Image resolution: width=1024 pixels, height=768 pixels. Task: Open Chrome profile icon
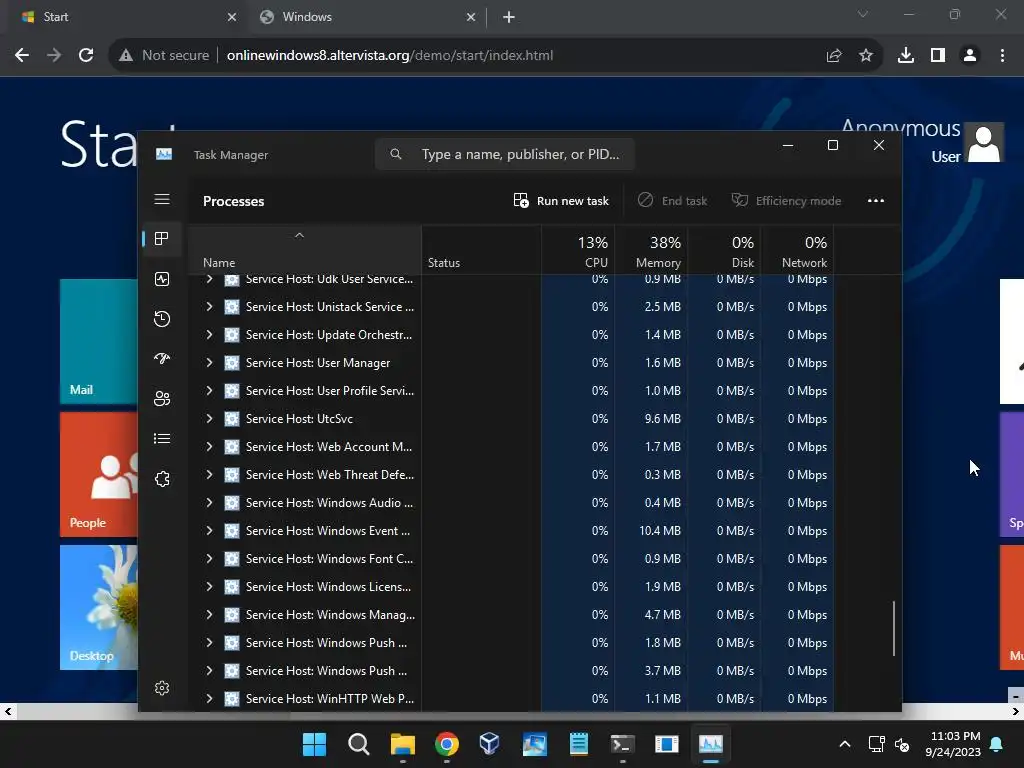(970, 56)
